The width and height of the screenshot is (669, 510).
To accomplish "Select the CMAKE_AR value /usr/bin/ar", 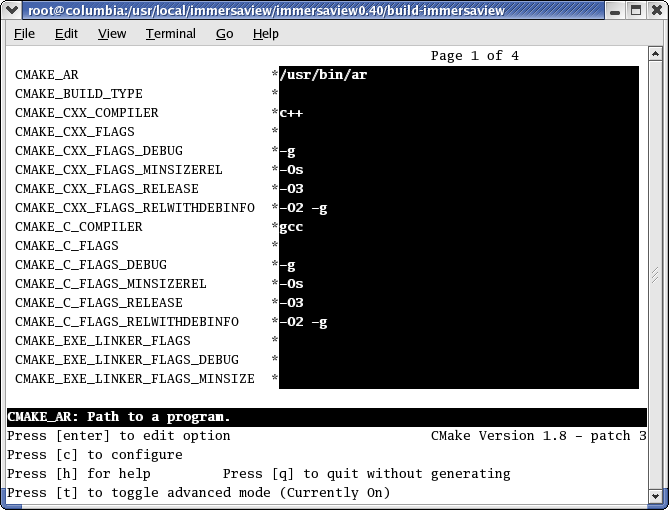I will [323, 75].
